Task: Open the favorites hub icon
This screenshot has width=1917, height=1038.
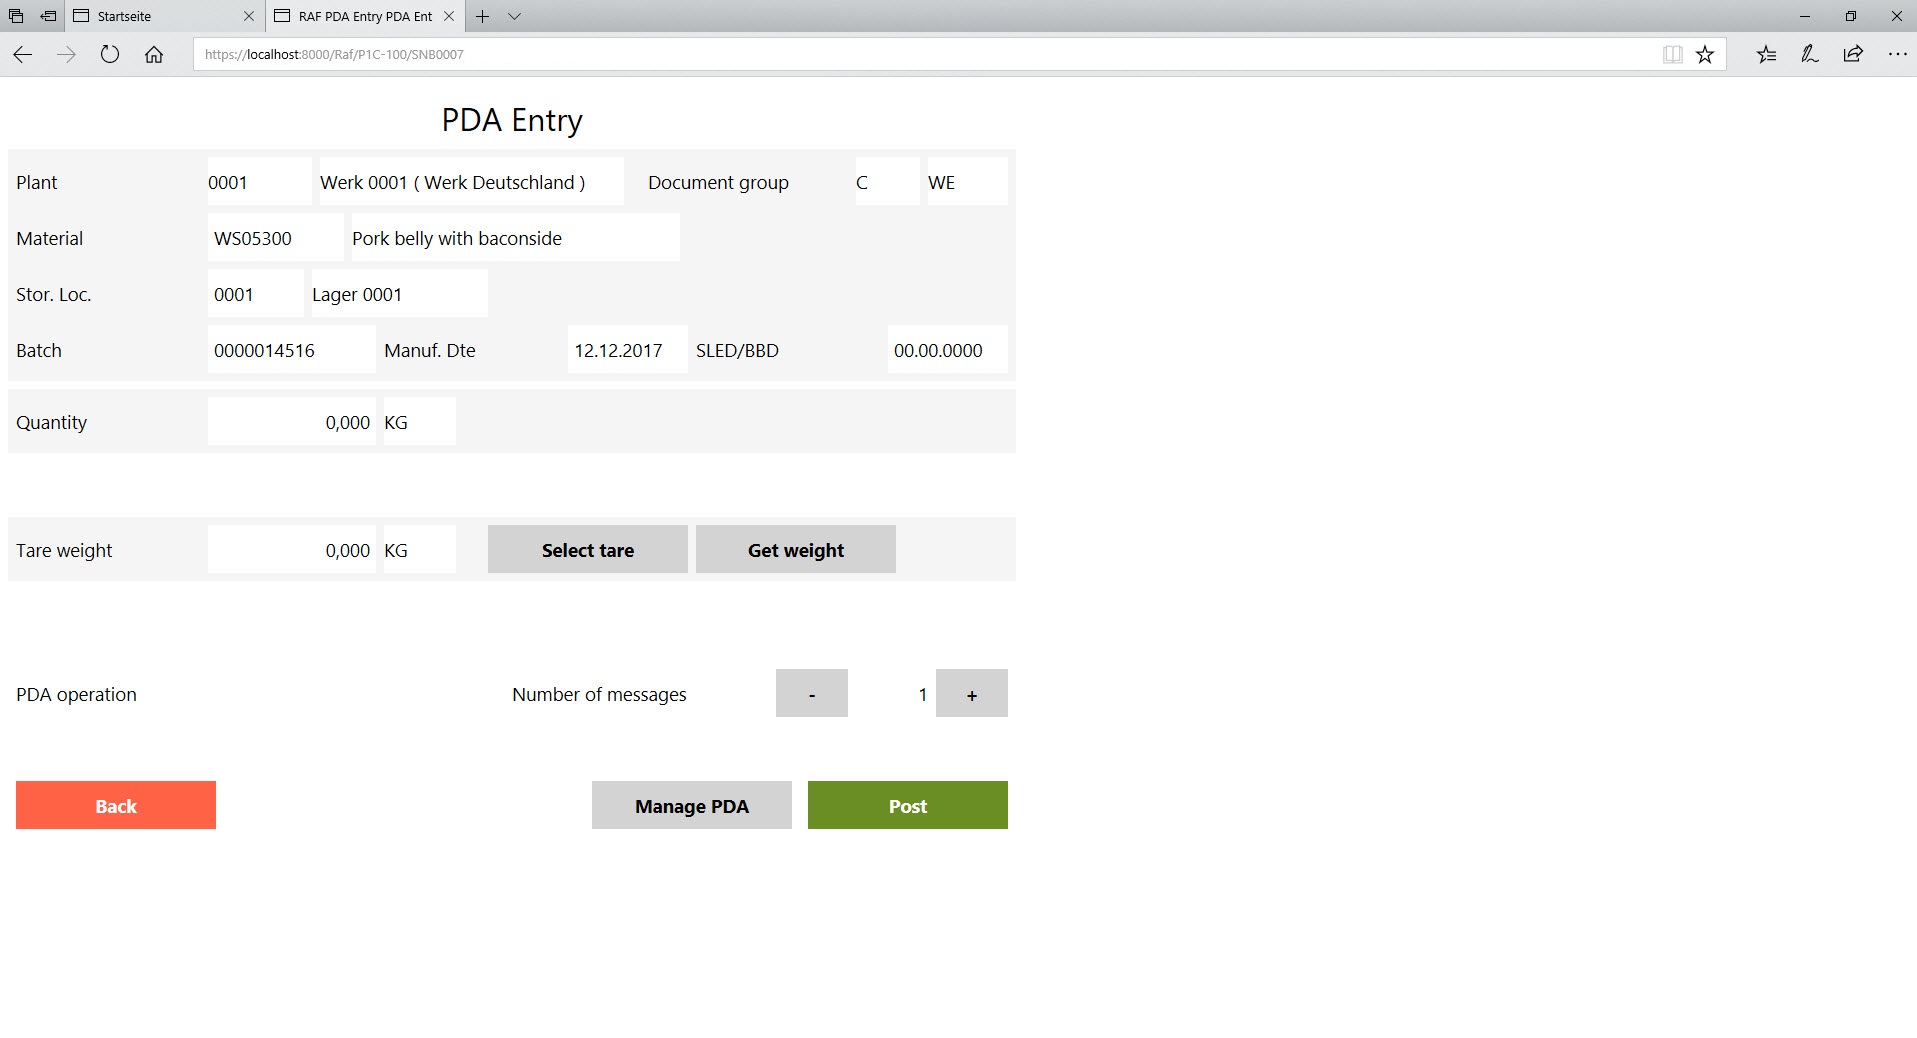Action: (1766, 55)
